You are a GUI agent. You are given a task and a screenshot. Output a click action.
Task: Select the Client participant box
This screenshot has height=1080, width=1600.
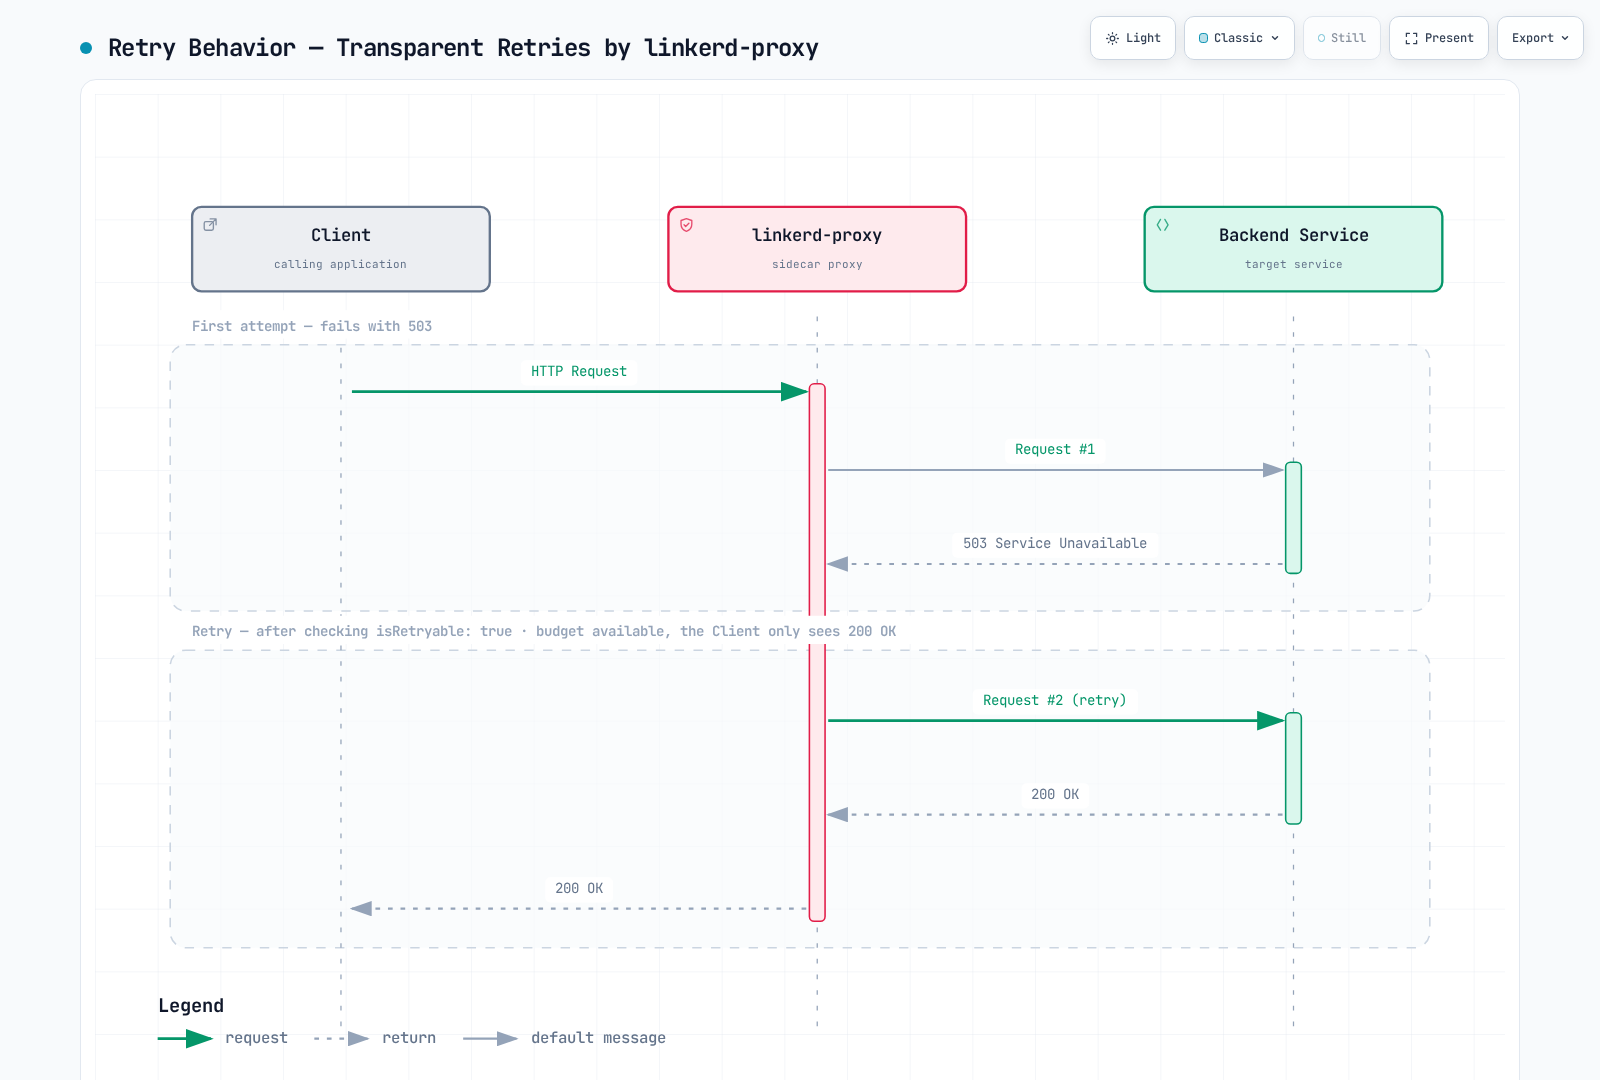(x=341, y=249)
